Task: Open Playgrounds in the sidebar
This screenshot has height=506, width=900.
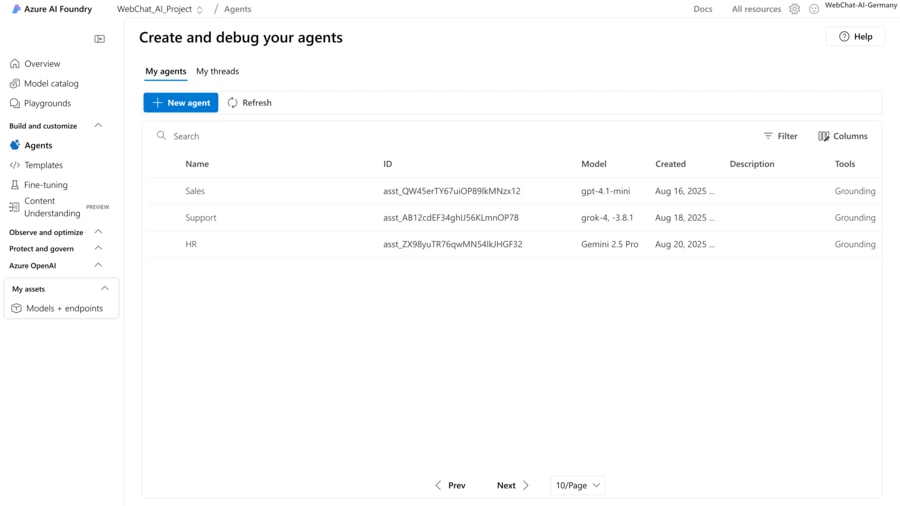Action: [x=47, y=103]
